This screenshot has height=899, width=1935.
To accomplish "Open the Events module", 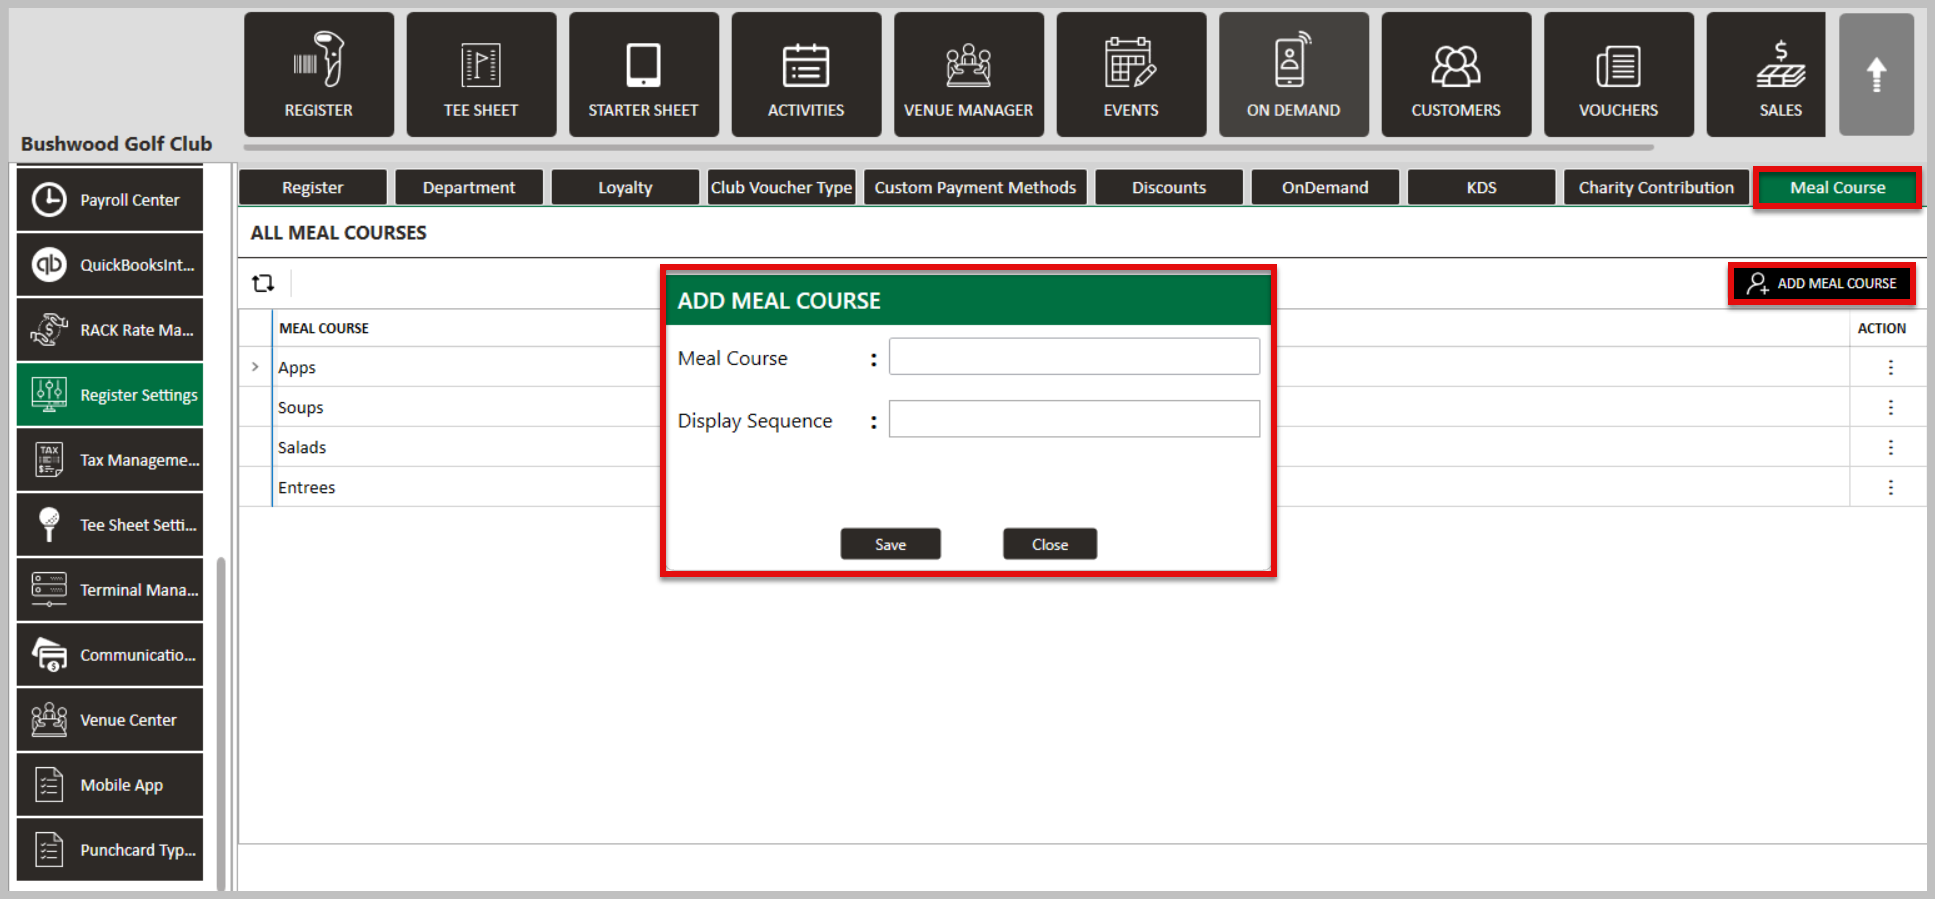I will click(x=1131, y=75).
